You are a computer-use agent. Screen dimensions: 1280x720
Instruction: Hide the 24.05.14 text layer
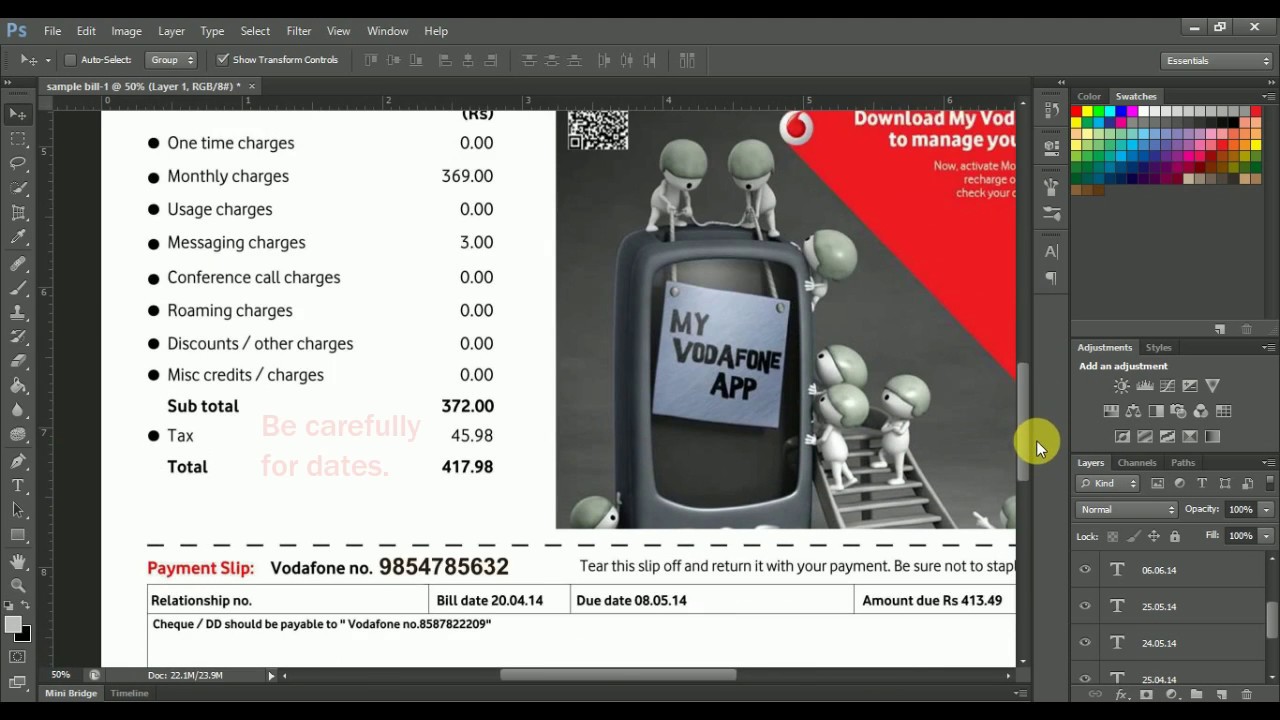coord(1085,643)
